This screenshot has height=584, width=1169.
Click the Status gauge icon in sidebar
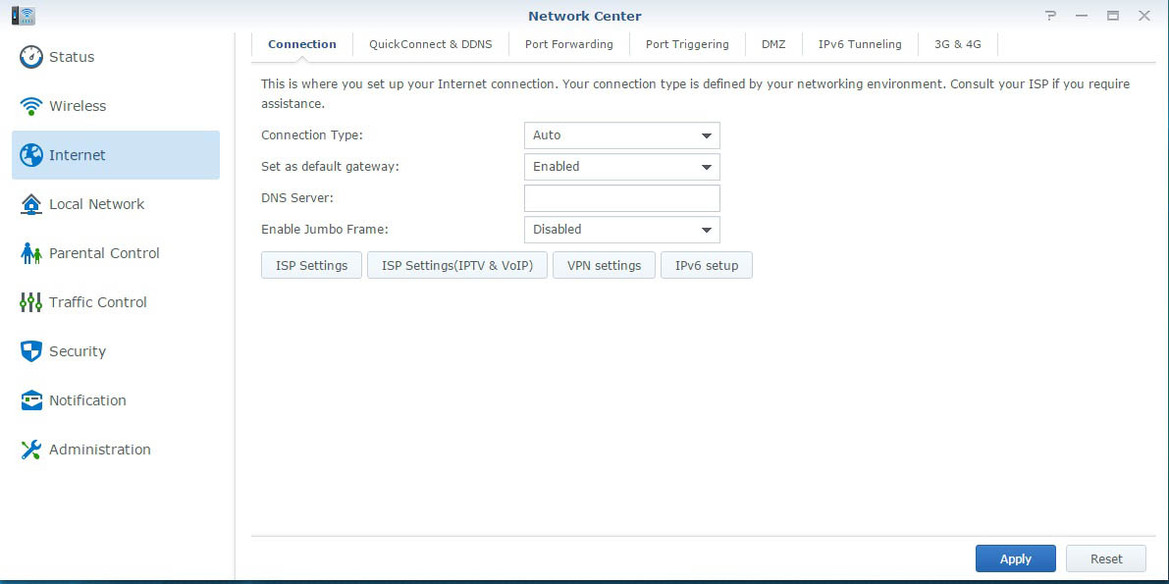31,57
